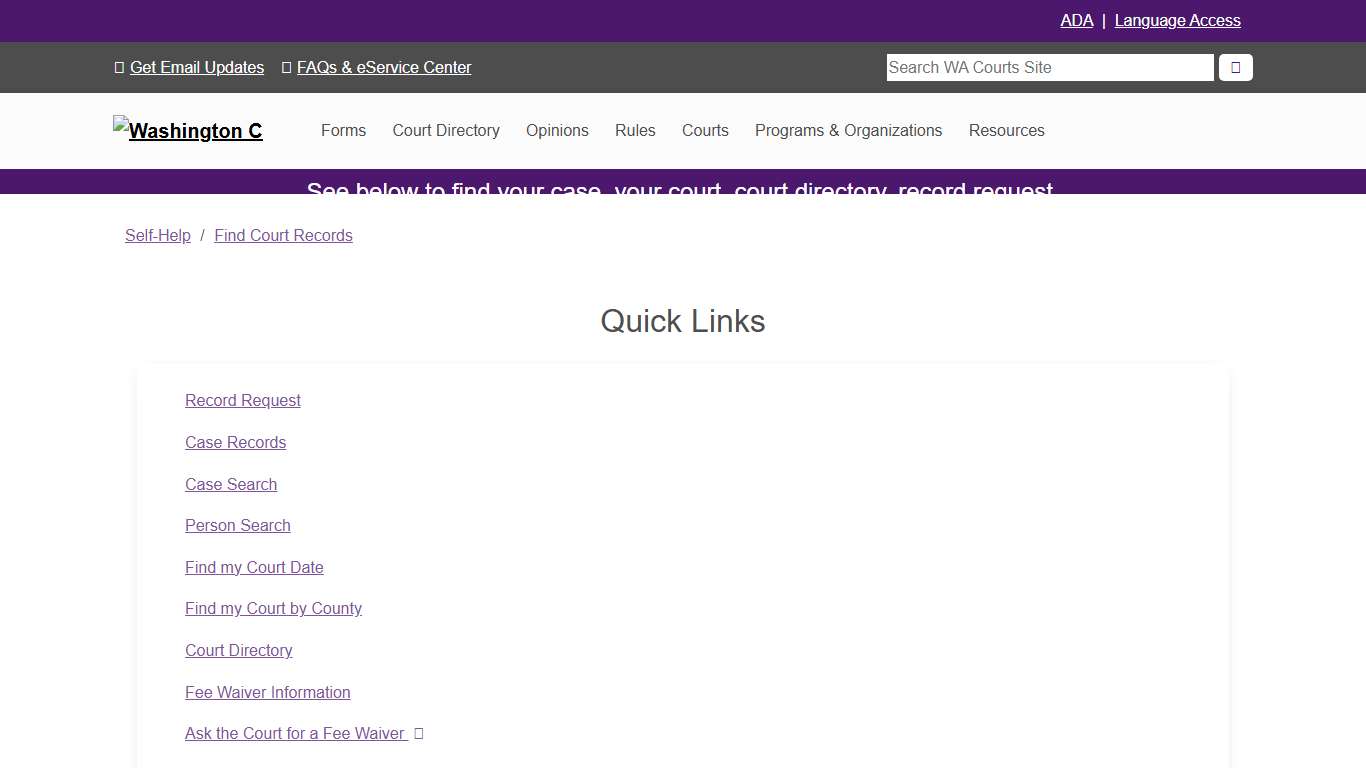Open Get Email Updates link

pyautogui.click(x=197, y=68)
